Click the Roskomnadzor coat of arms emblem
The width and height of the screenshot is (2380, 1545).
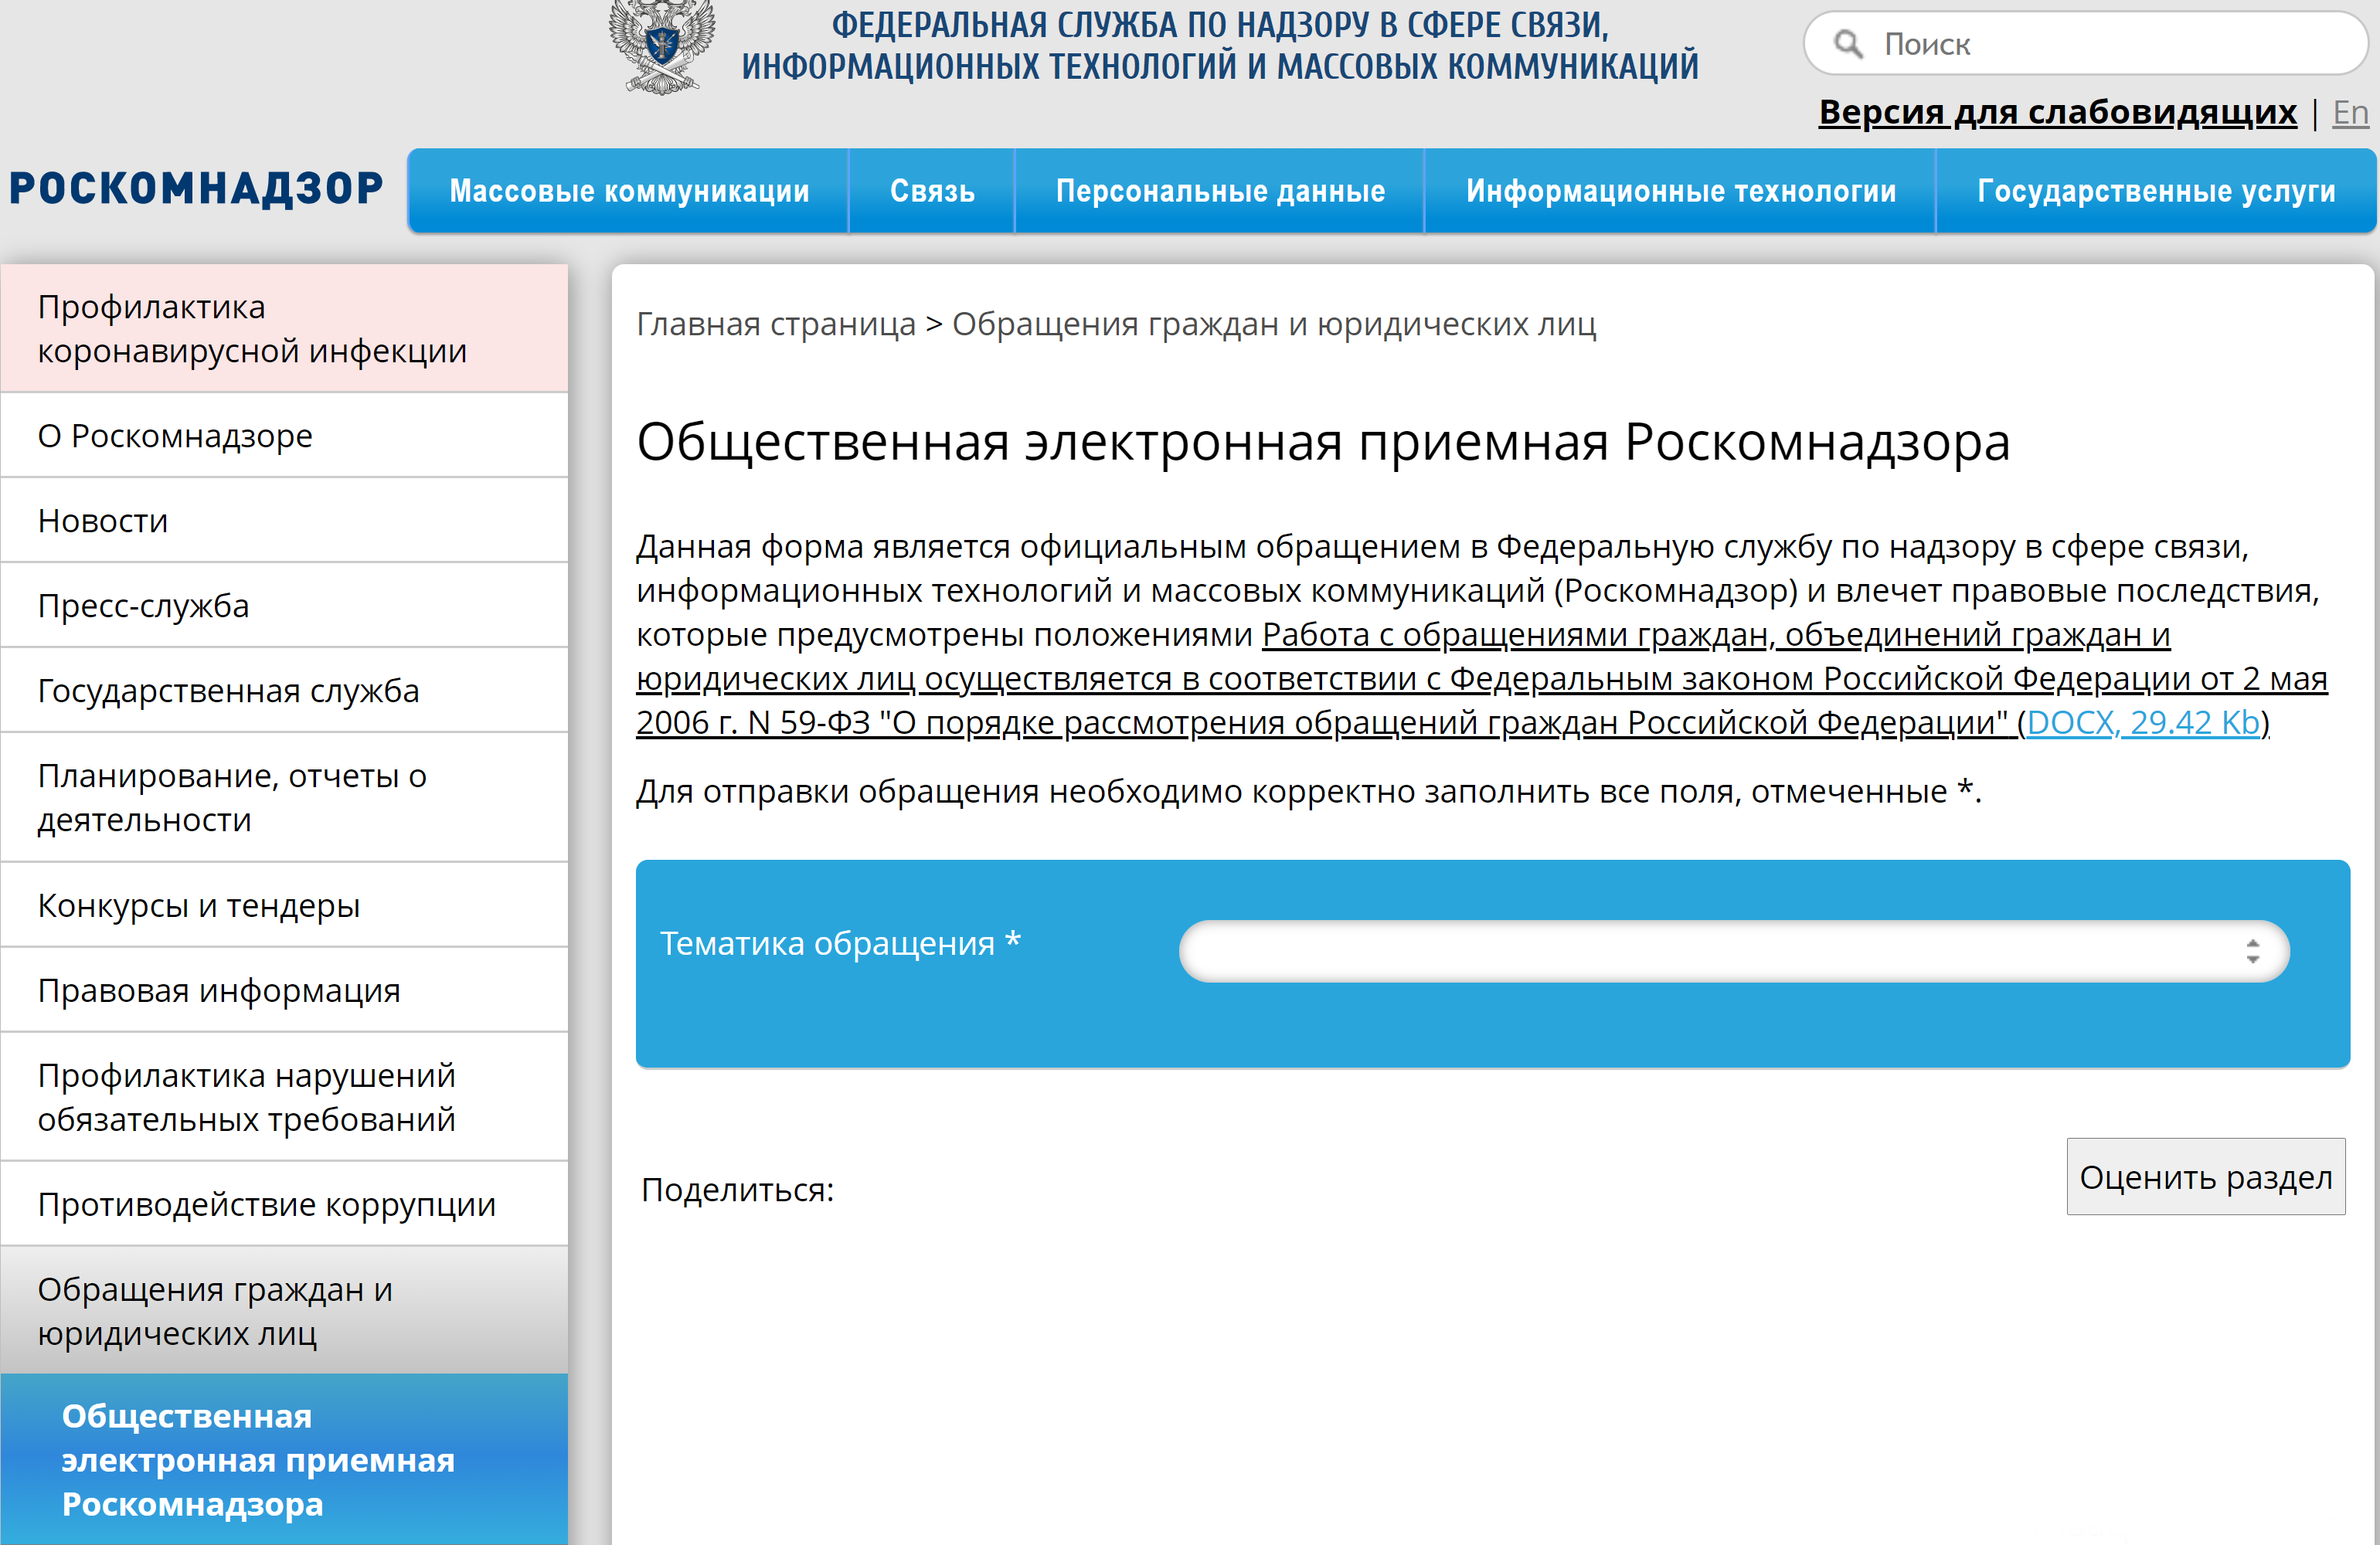coord(662,47)
